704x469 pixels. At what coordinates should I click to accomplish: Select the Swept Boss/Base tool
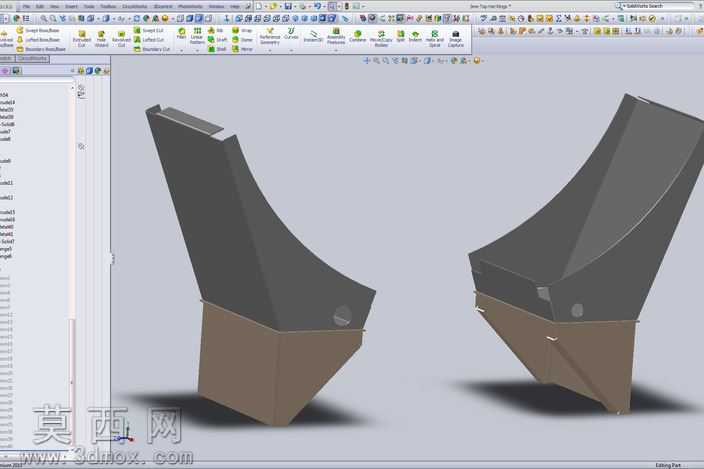coord(38,30)
